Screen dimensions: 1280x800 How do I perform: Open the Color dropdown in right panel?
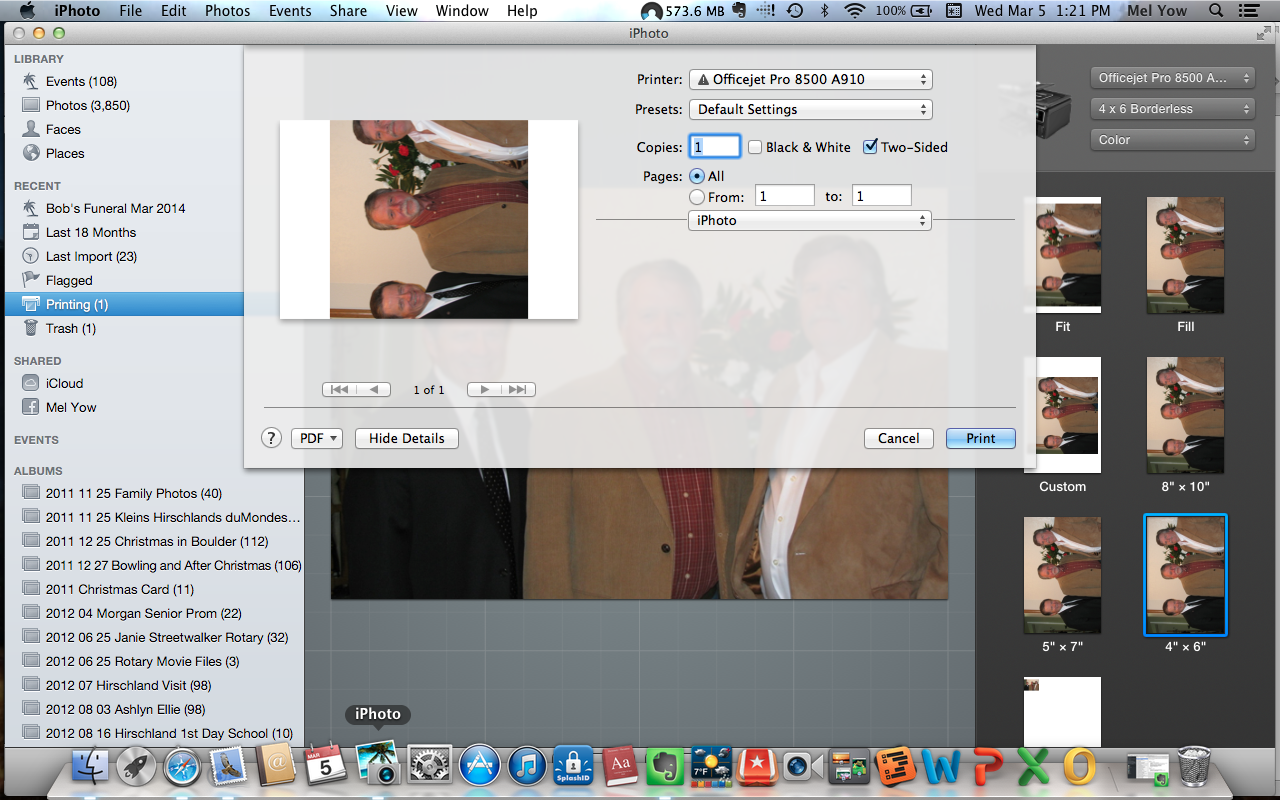[1172, 140]
